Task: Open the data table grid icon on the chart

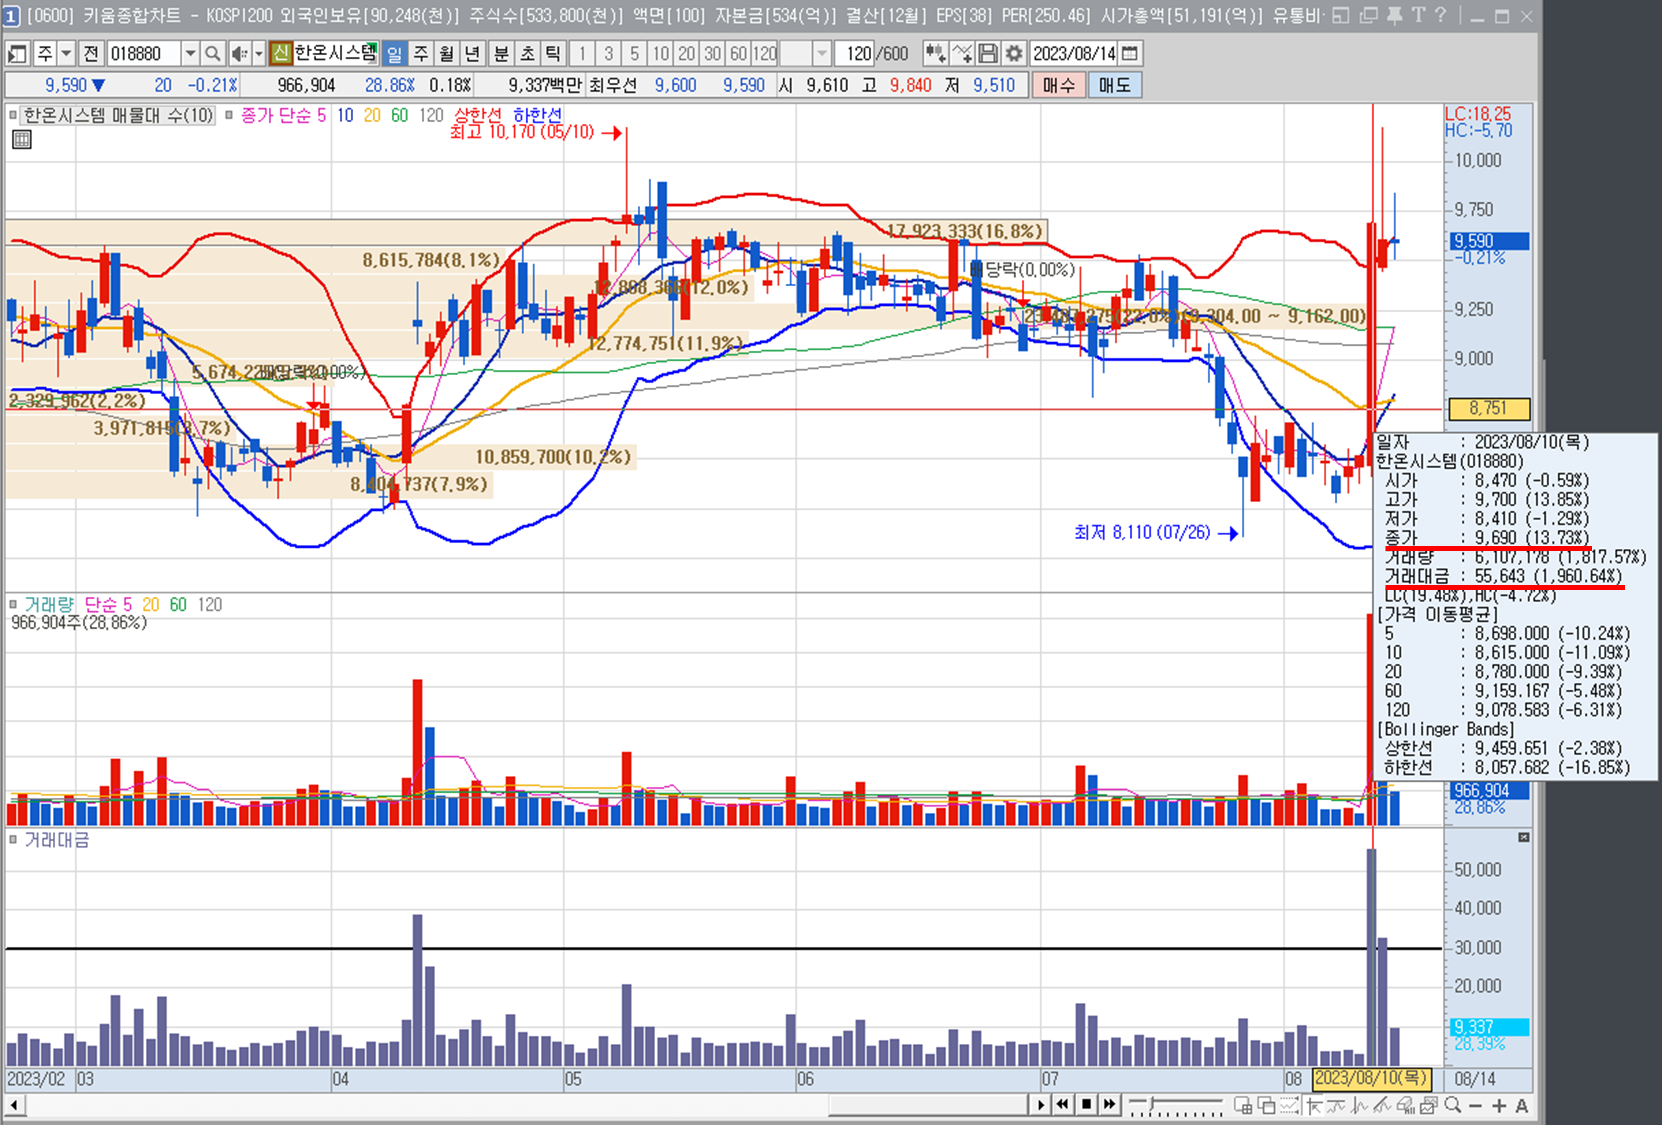Action: pos(21,139)
